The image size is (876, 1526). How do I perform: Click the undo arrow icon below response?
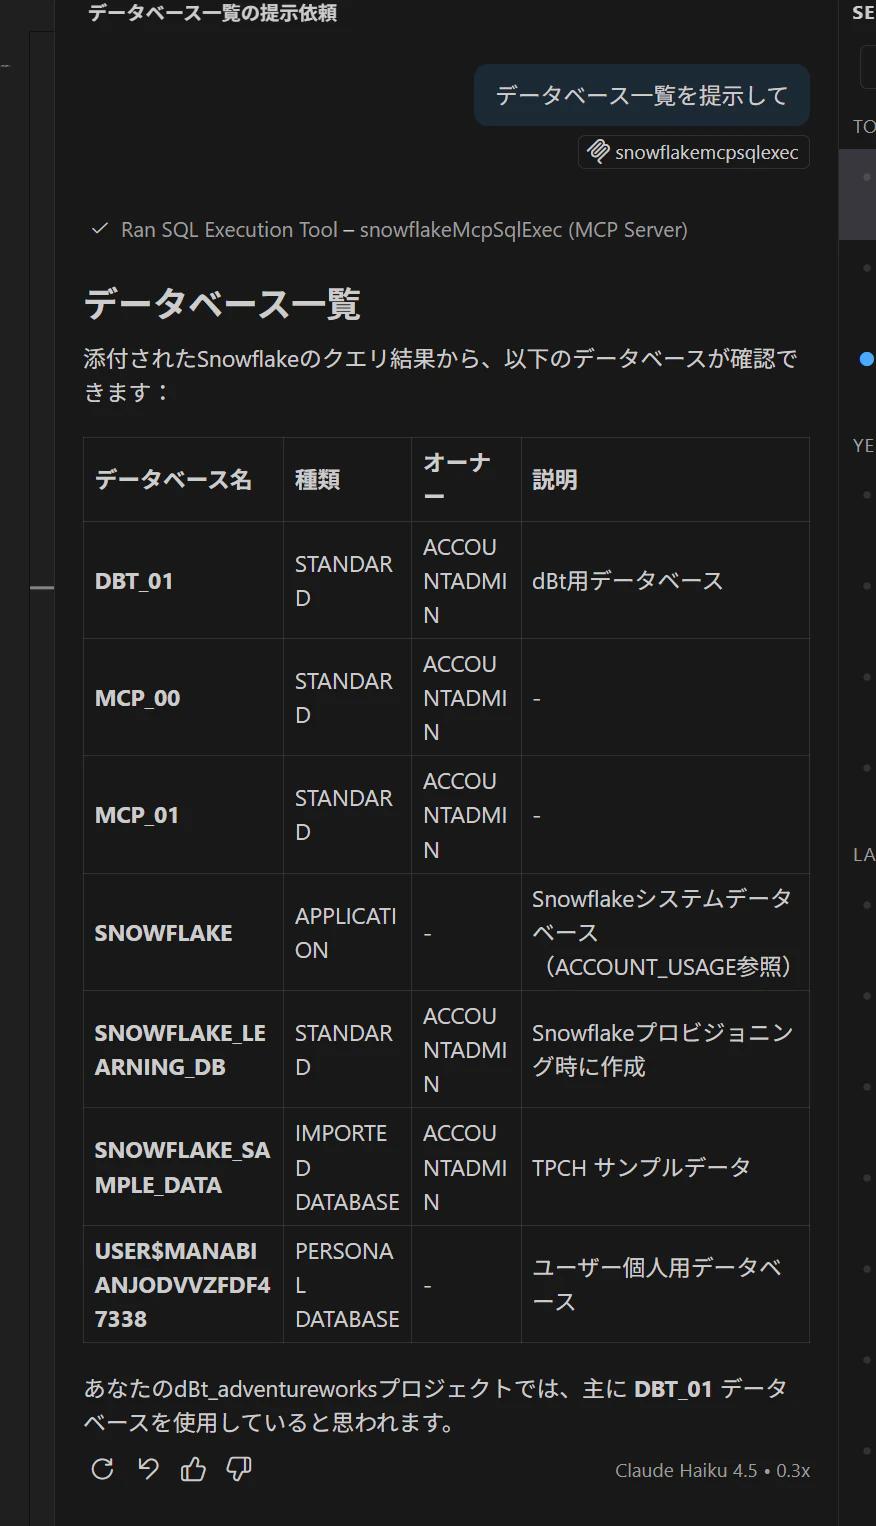pos(148,1468)
